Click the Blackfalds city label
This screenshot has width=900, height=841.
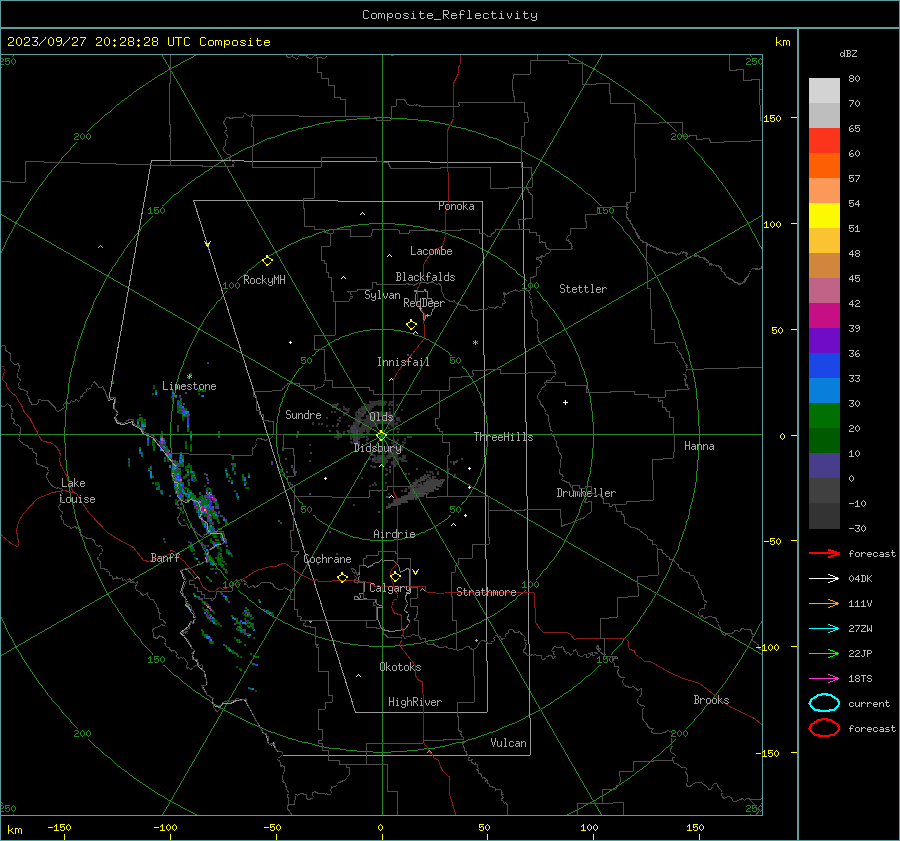[x=425, y=277]
